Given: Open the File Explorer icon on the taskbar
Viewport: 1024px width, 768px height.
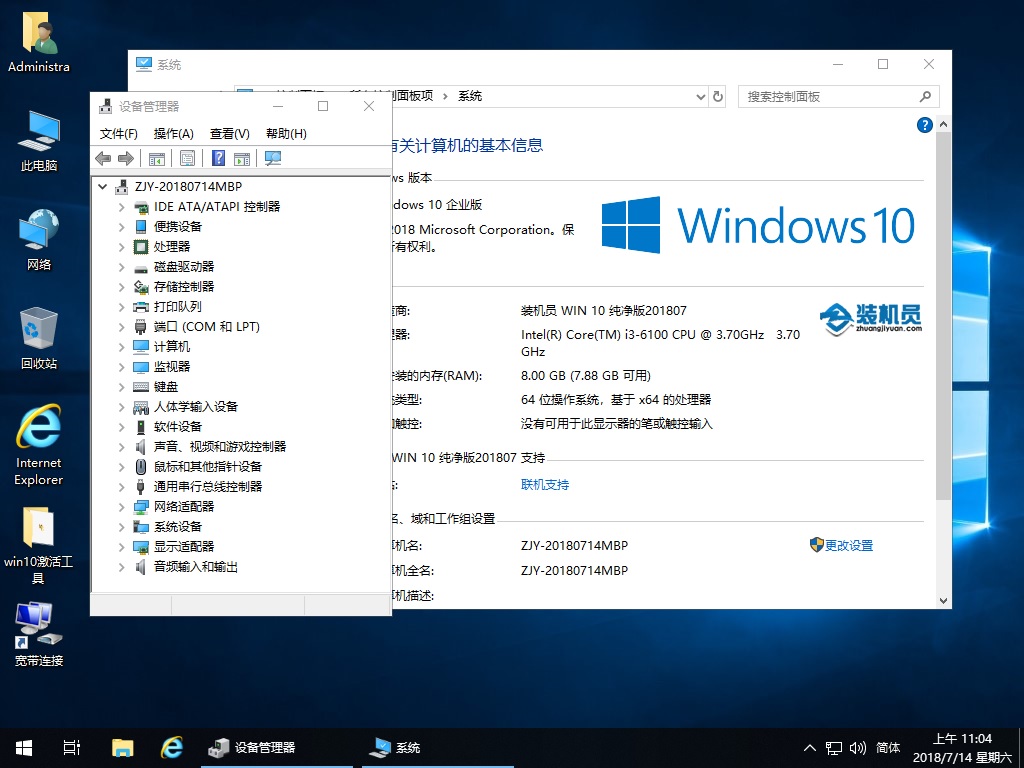Looking at the screenshot, I should [122, 747].
